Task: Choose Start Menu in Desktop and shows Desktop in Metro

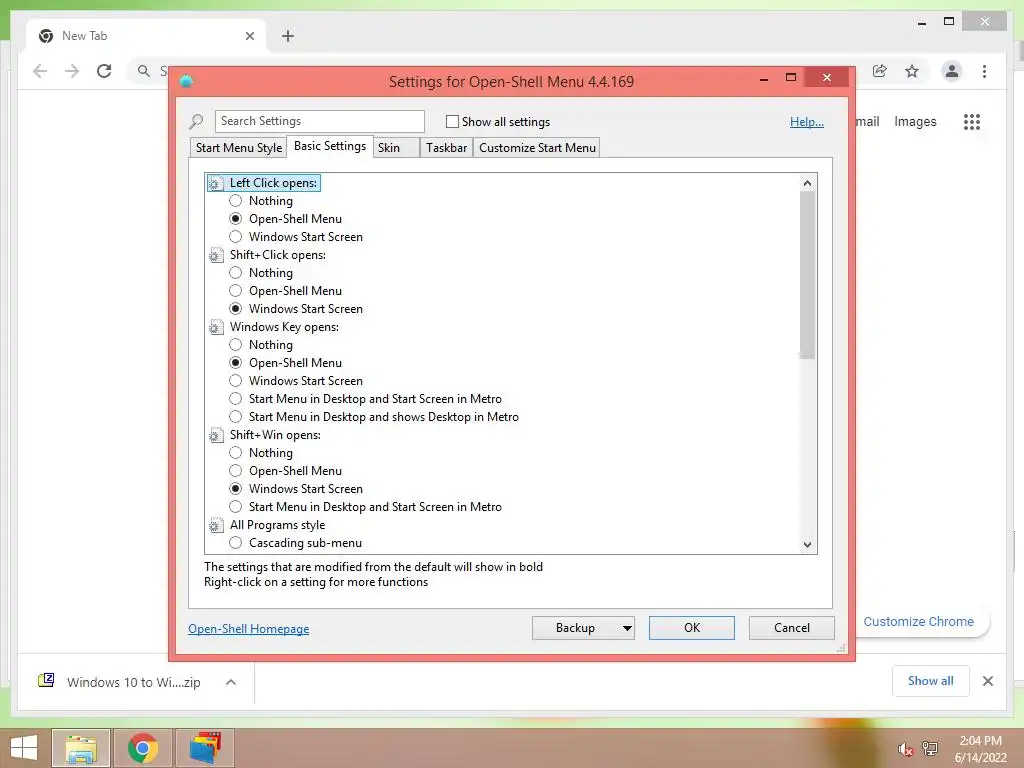Action: click(236, 417)
